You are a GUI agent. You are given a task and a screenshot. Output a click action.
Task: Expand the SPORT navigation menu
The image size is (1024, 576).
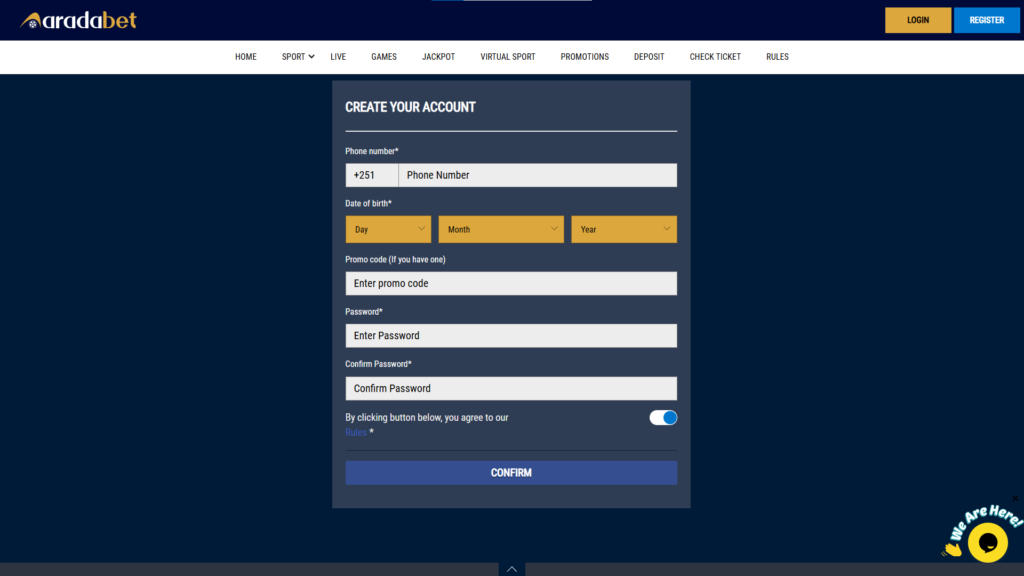[x=296, y=57]
